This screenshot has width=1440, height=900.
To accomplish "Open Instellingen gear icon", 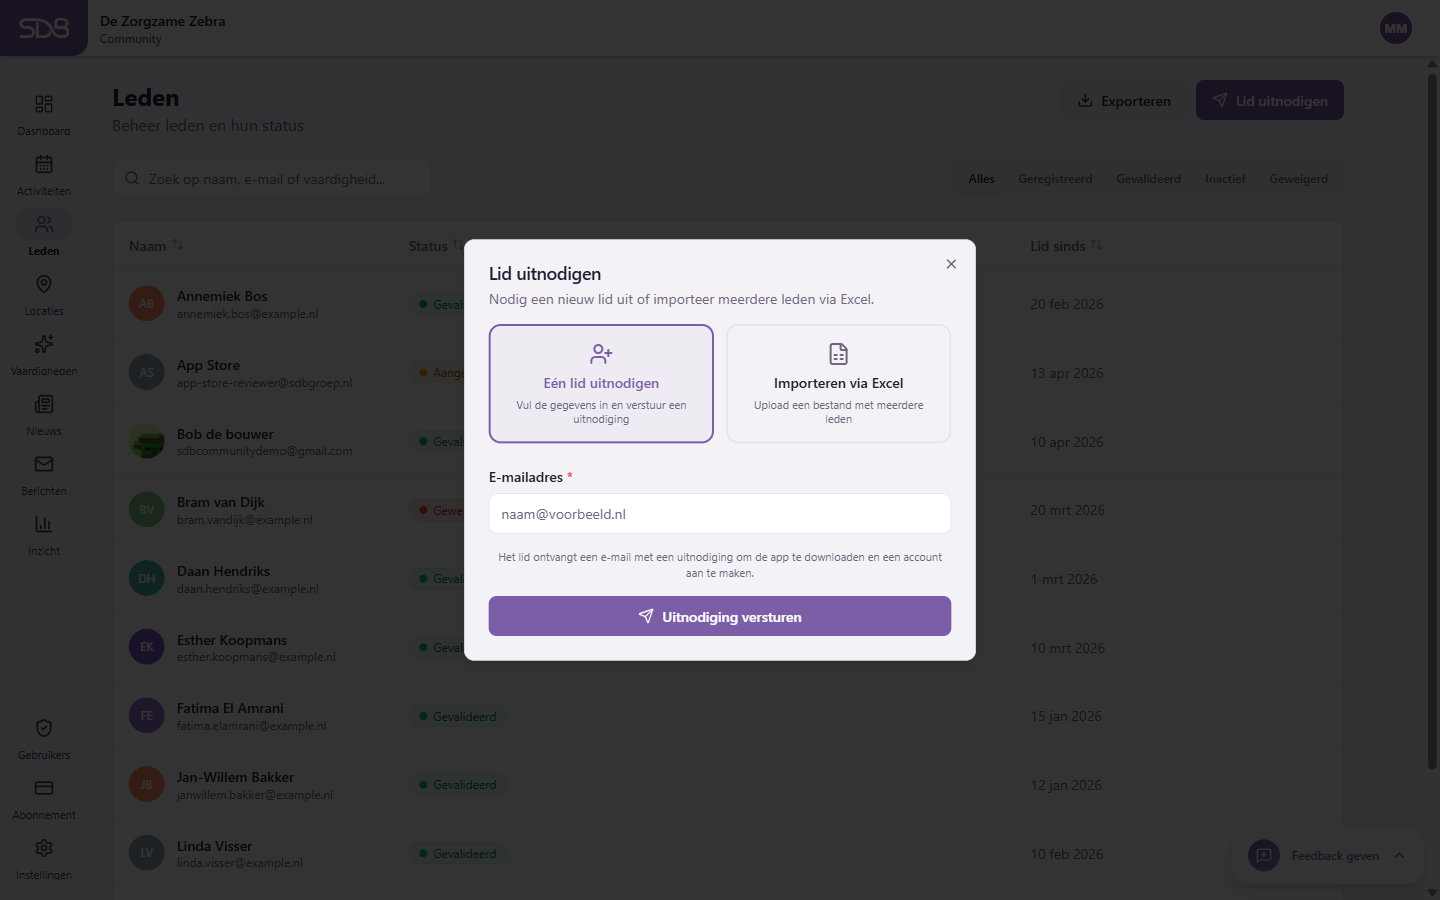I will click(x=44, y=848).
